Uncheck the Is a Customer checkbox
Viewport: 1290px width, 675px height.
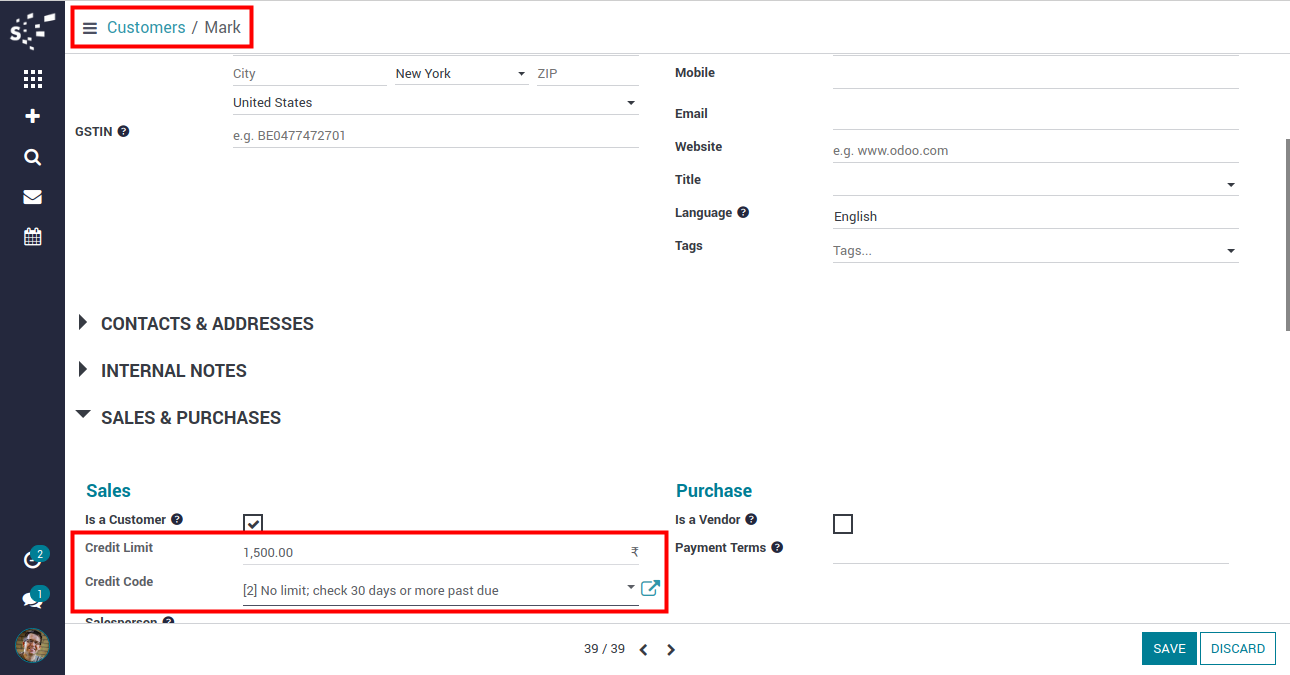253,524
